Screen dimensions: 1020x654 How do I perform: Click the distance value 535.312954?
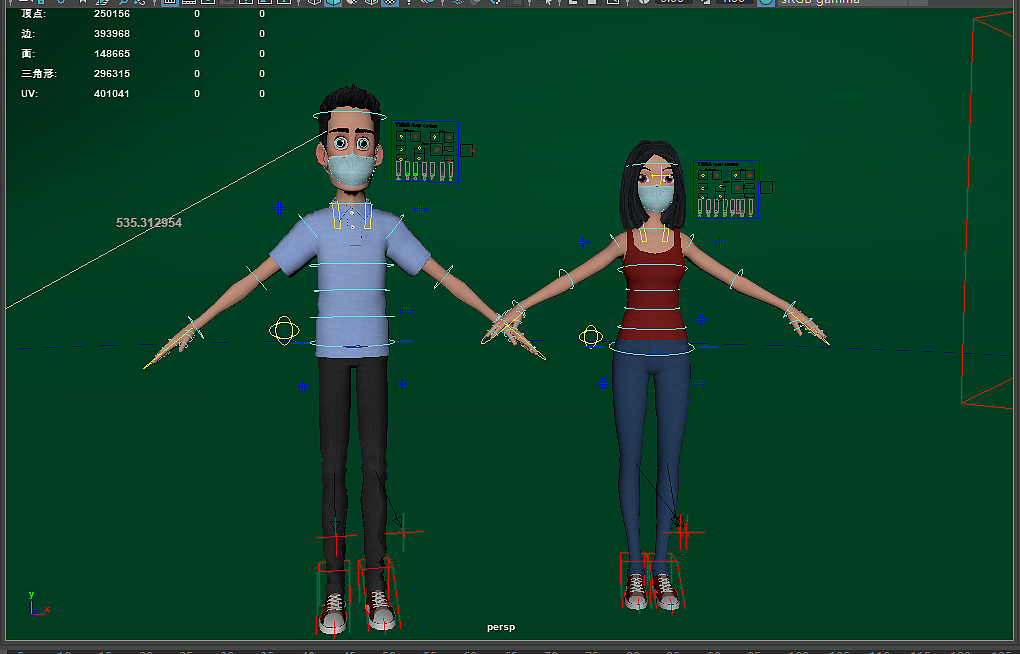tap(149, 223)
